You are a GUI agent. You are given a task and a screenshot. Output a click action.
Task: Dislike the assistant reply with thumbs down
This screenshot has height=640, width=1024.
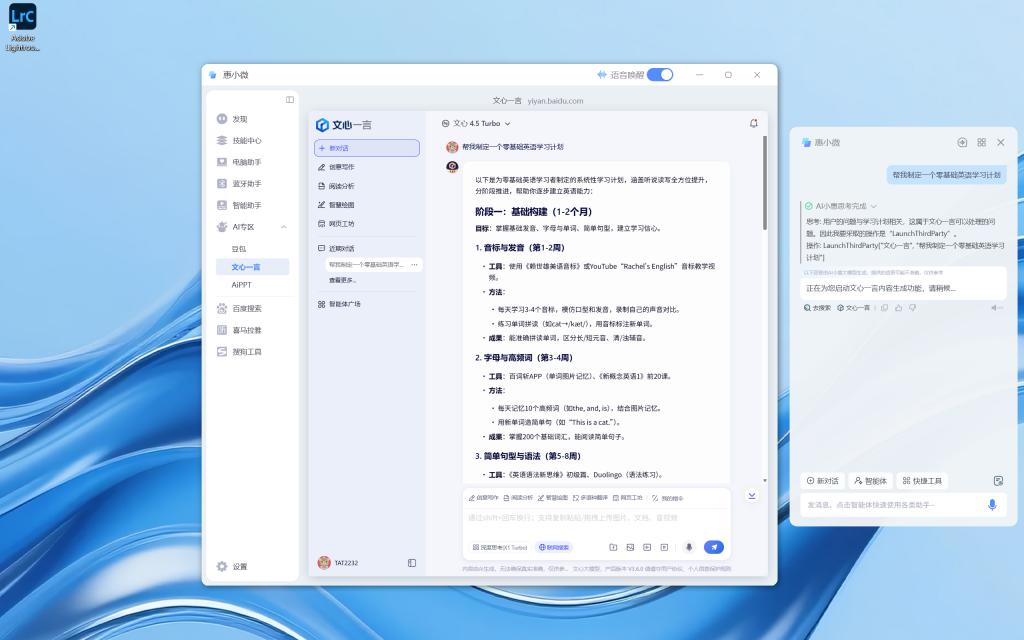coord(912,308)
